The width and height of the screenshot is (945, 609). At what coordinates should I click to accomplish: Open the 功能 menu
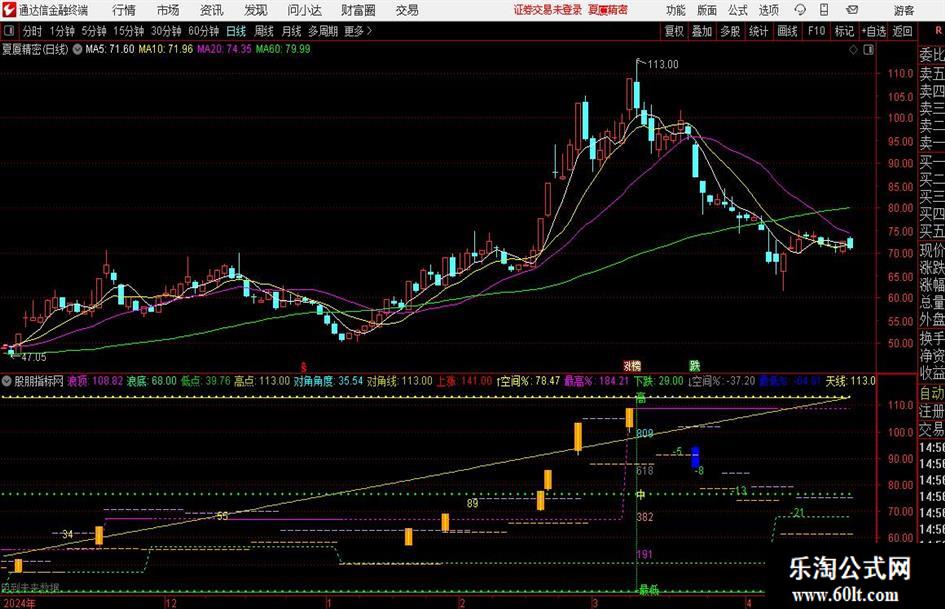tap(676, 10)
